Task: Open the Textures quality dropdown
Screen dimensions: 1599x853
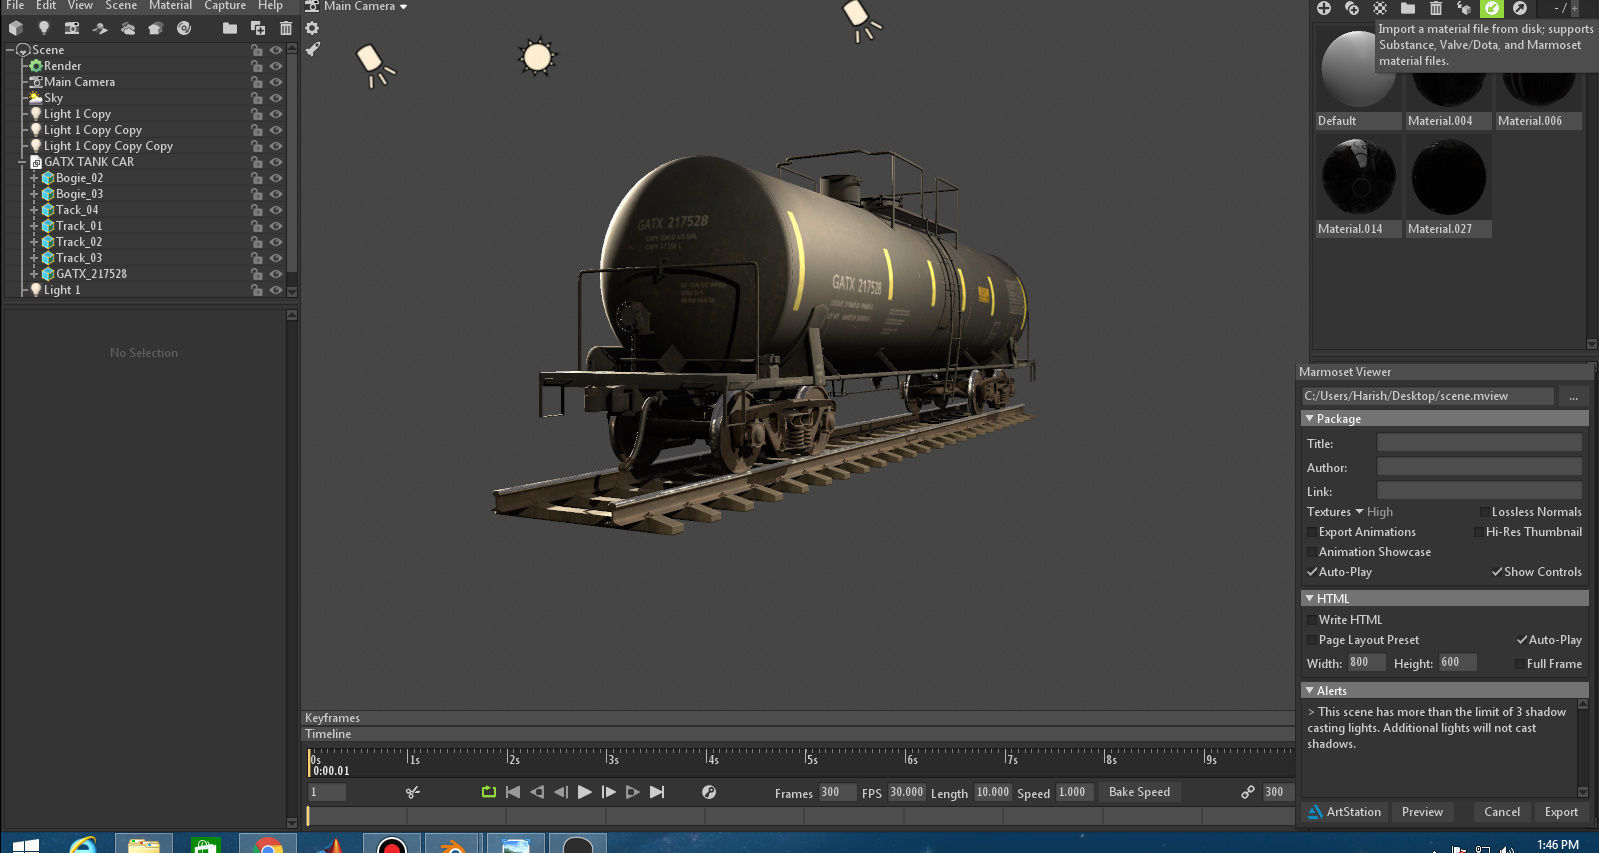Action: (1350, 512)
